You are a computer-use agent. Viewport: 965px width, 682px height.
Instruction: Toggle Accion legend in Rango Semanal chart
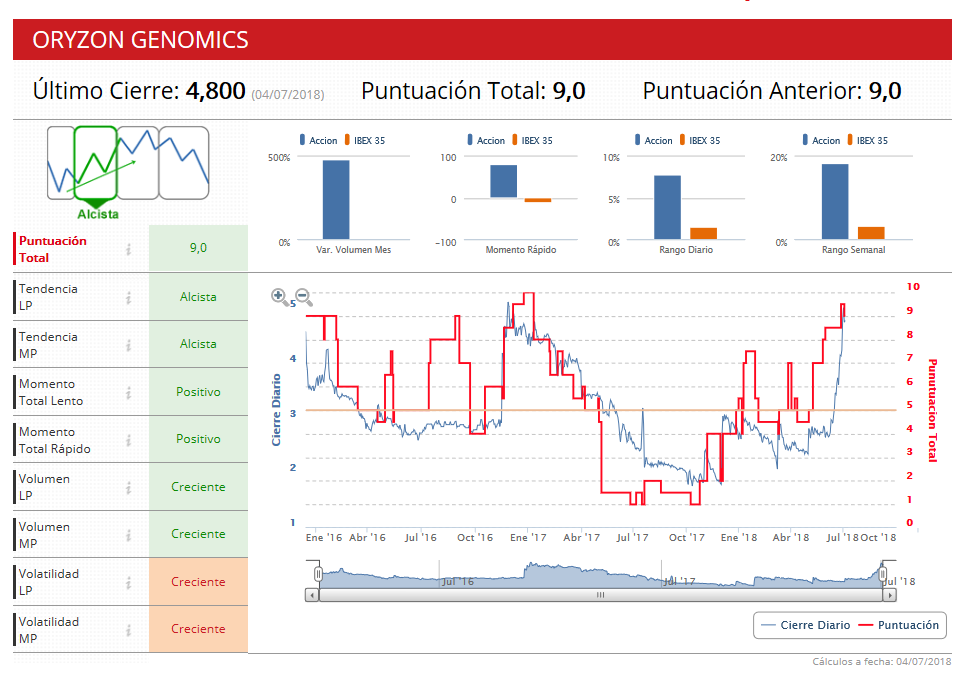pyautogui.click(x=821, y=140)
